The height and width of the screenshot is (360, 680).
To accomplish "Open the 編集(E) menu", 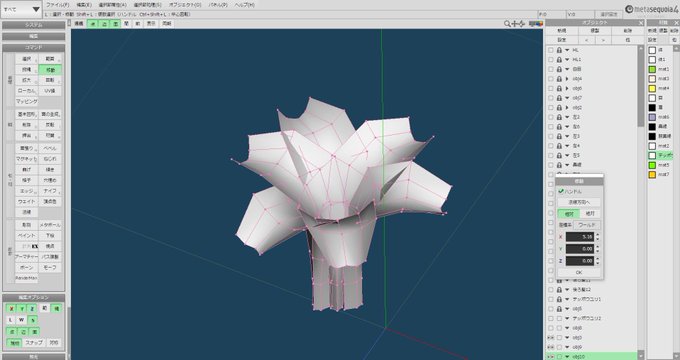I will [84, 5].
